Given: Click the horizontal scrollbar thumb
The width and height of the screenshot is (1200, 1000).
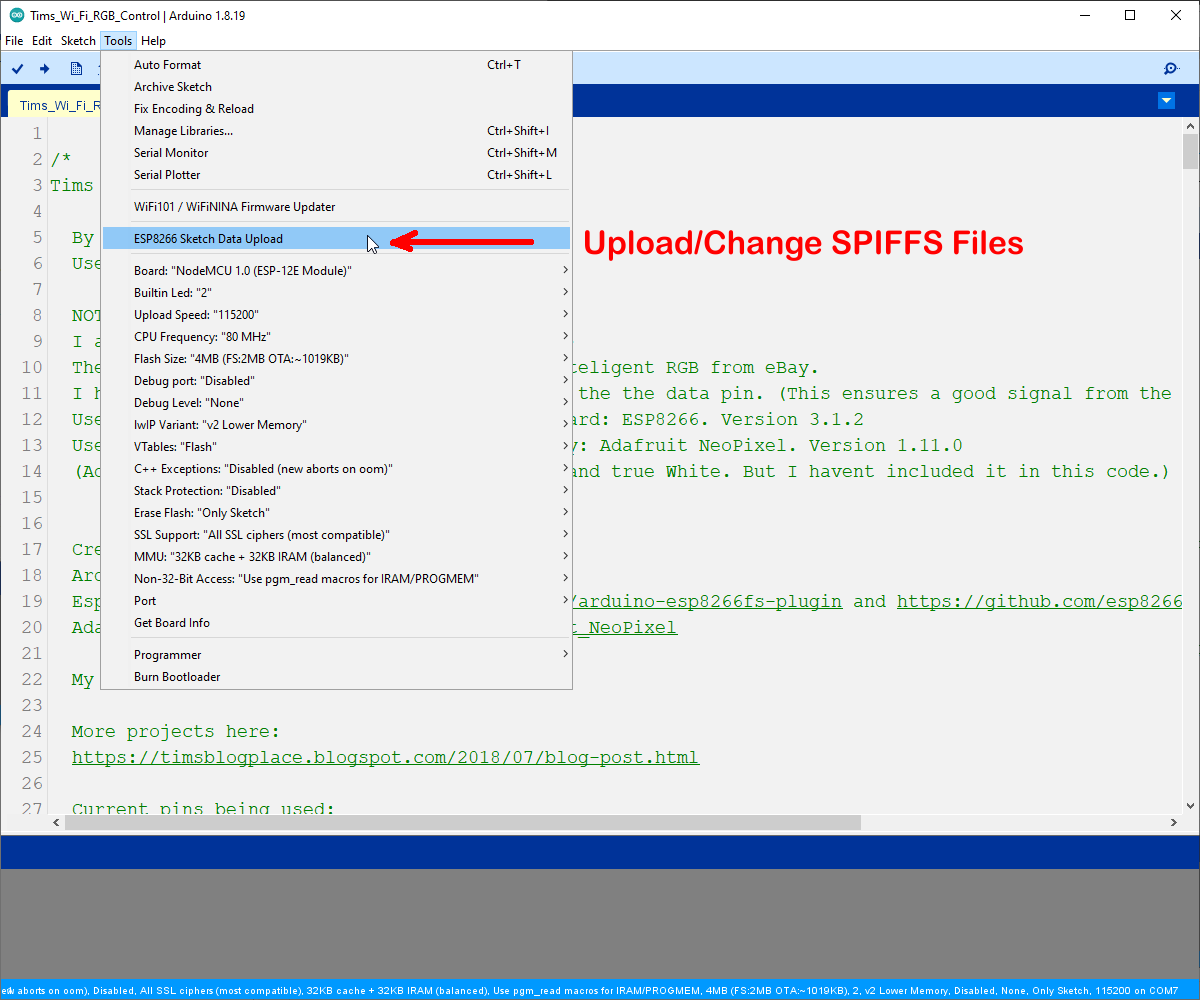Looking at the screenshot, I should click(x=463, y=822).
